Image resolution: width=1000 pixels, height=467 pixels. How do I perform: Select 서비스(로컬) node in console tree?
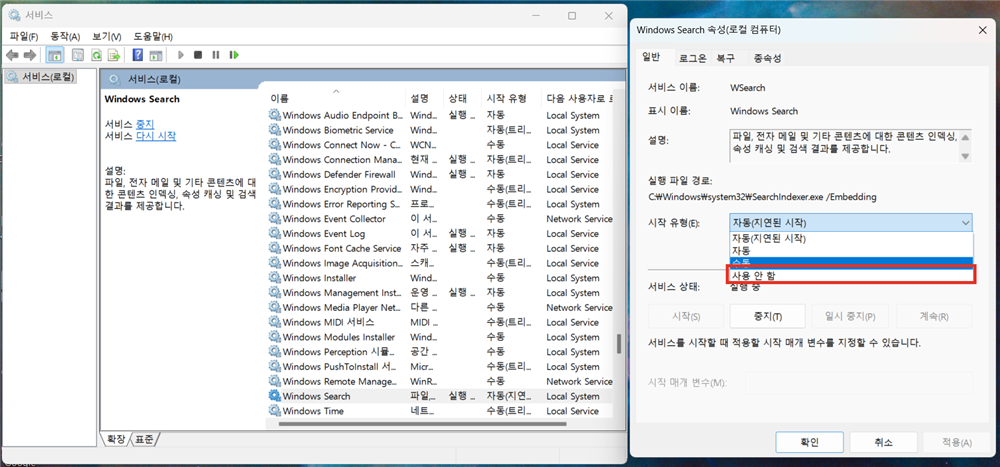[41, 77]
